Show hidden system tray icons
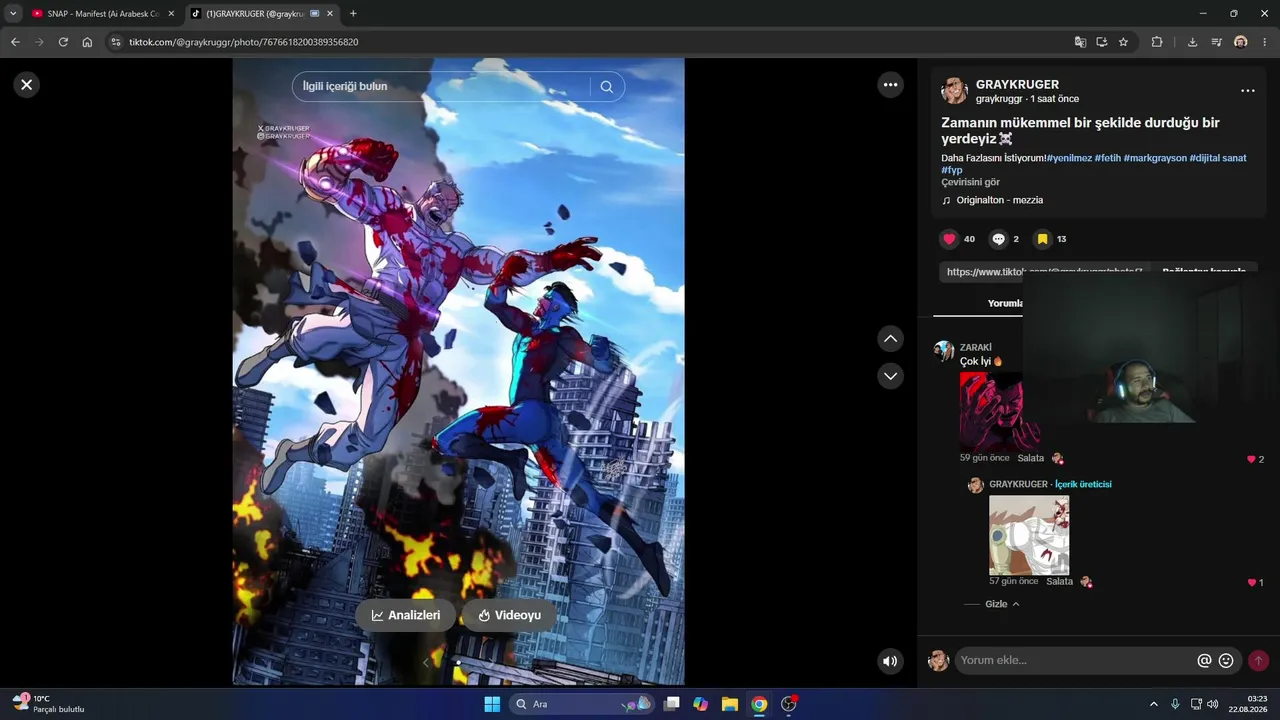Image resolution: width=1280 pixels, height=720 pixels. [1153, 704]
